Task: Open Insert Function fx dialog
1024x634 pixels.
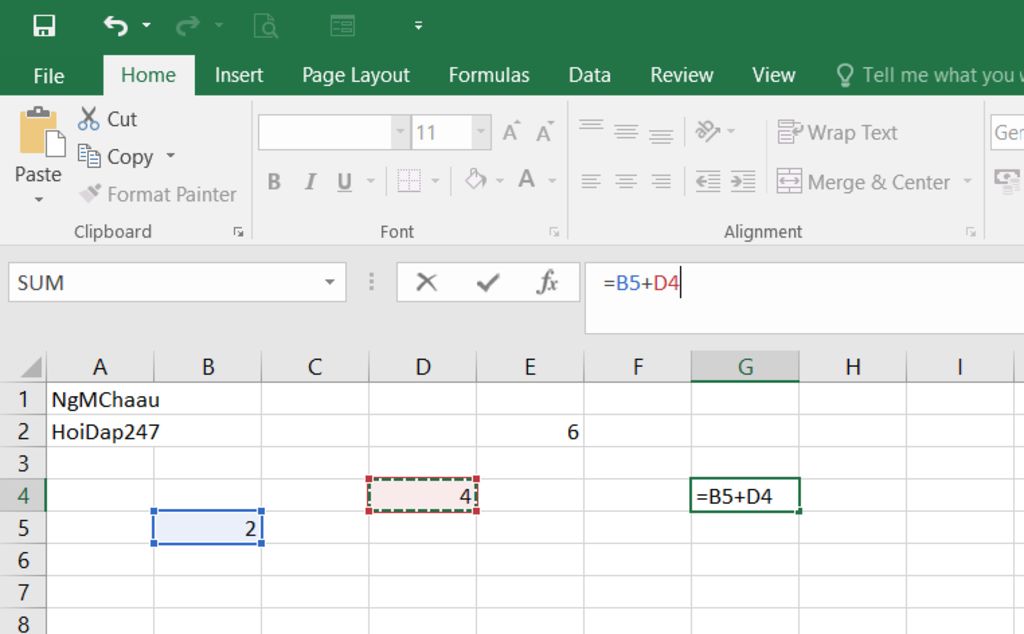Action: tap(547, 283)
